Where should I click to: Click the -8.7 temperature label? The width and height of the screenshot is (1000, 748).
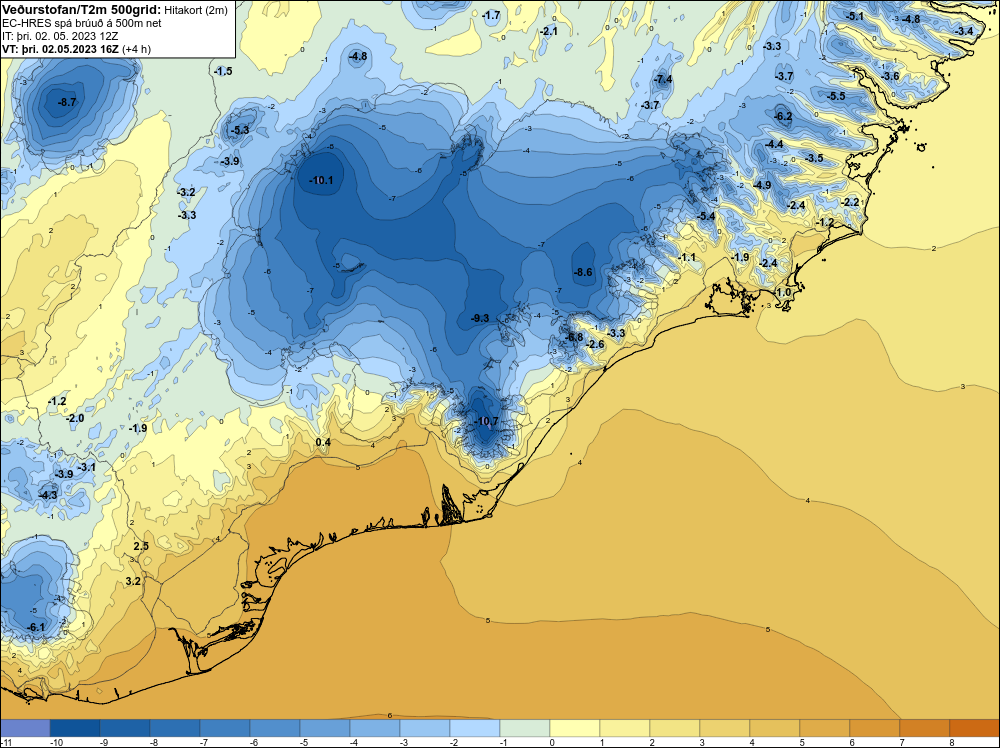click(x=66, y=102)
